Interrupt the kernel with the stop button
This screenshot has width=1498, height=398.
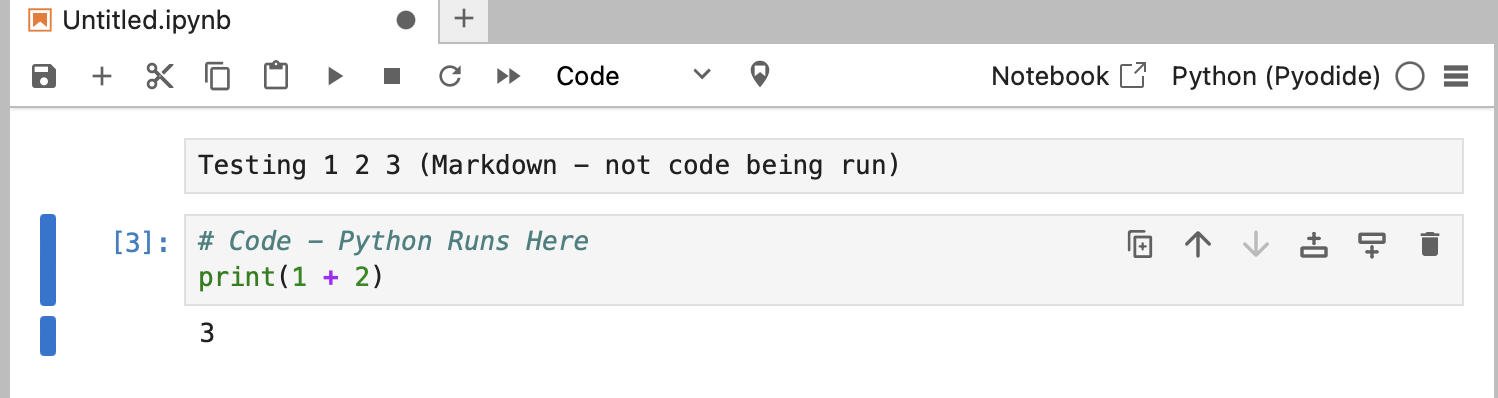tap(392, 76)
